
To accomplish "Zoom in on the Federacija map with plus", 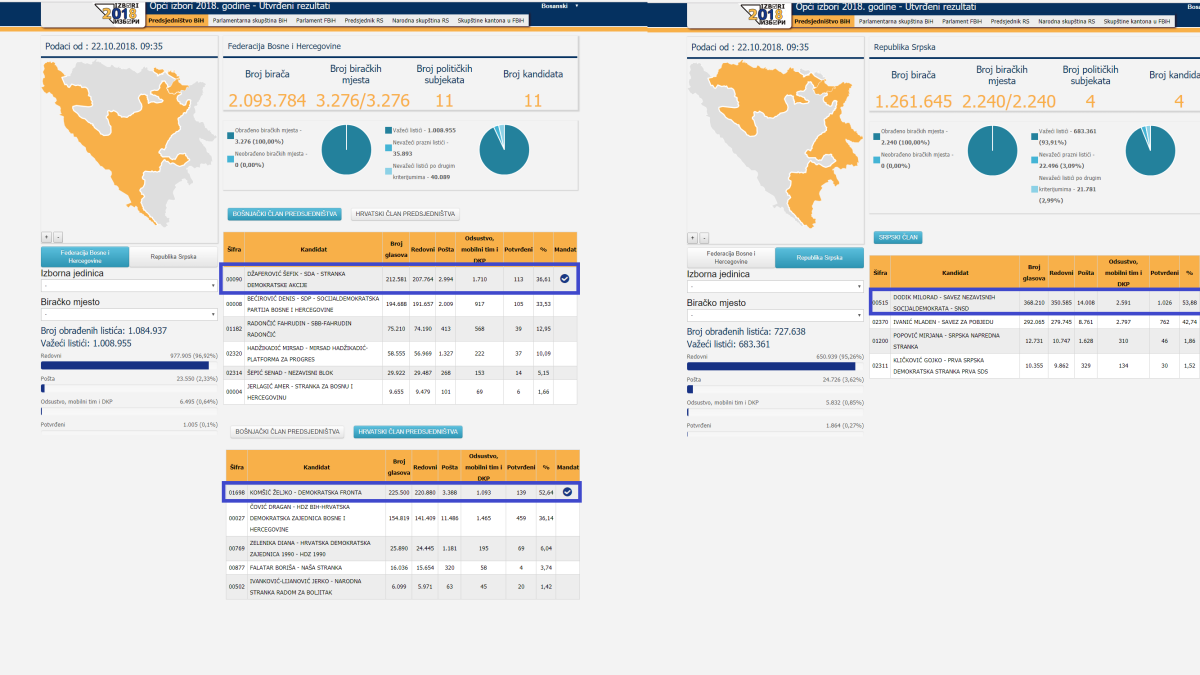I will 46,237.
